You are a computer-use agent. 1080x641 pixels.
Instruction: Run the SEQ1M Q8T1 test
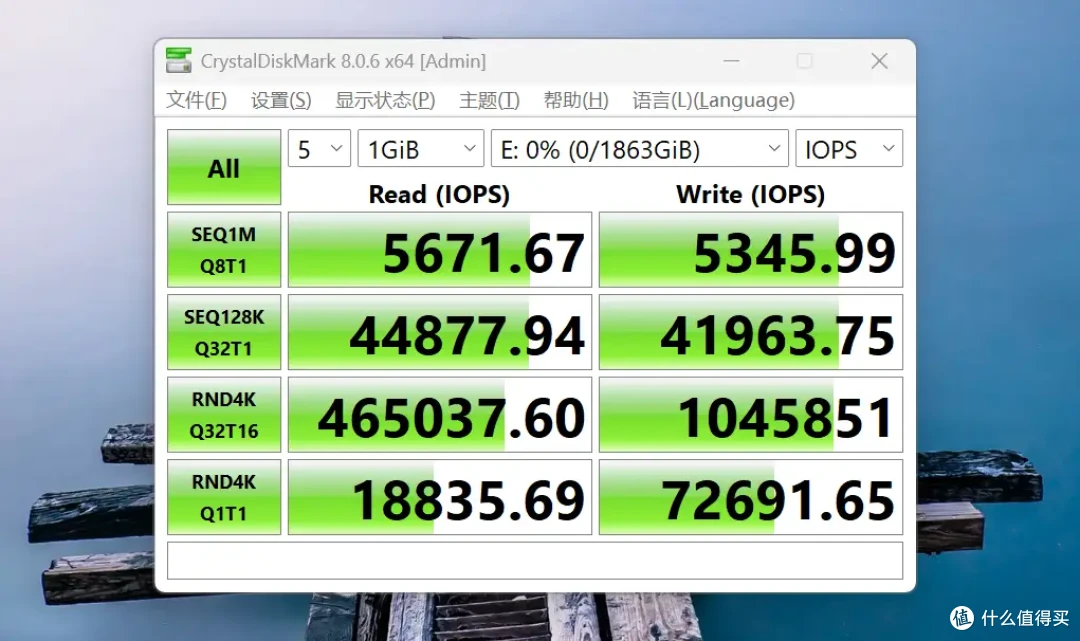(x=224, y=250)
